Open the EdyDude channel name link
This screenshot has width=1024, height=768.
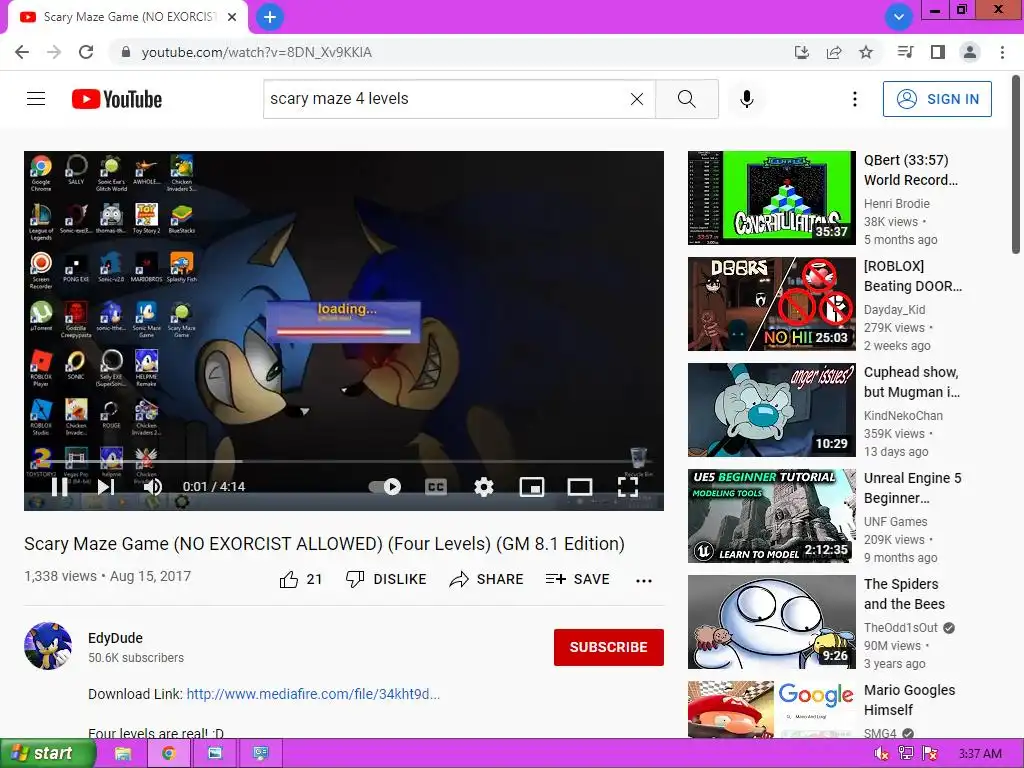[116, 638]
